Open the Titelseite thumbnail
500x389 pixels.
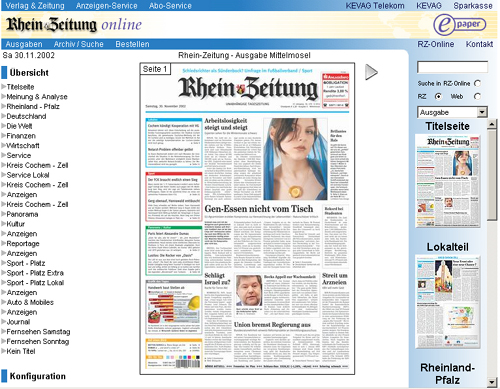coord(448,181)
